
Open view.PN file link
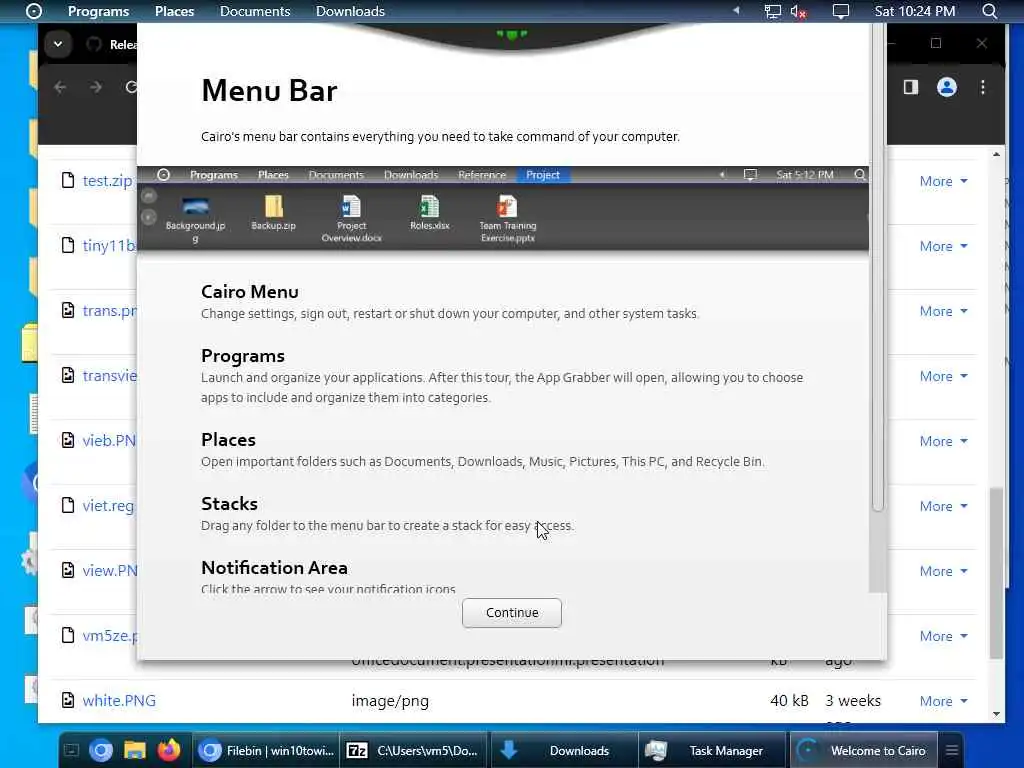click(x=110, y=570)
